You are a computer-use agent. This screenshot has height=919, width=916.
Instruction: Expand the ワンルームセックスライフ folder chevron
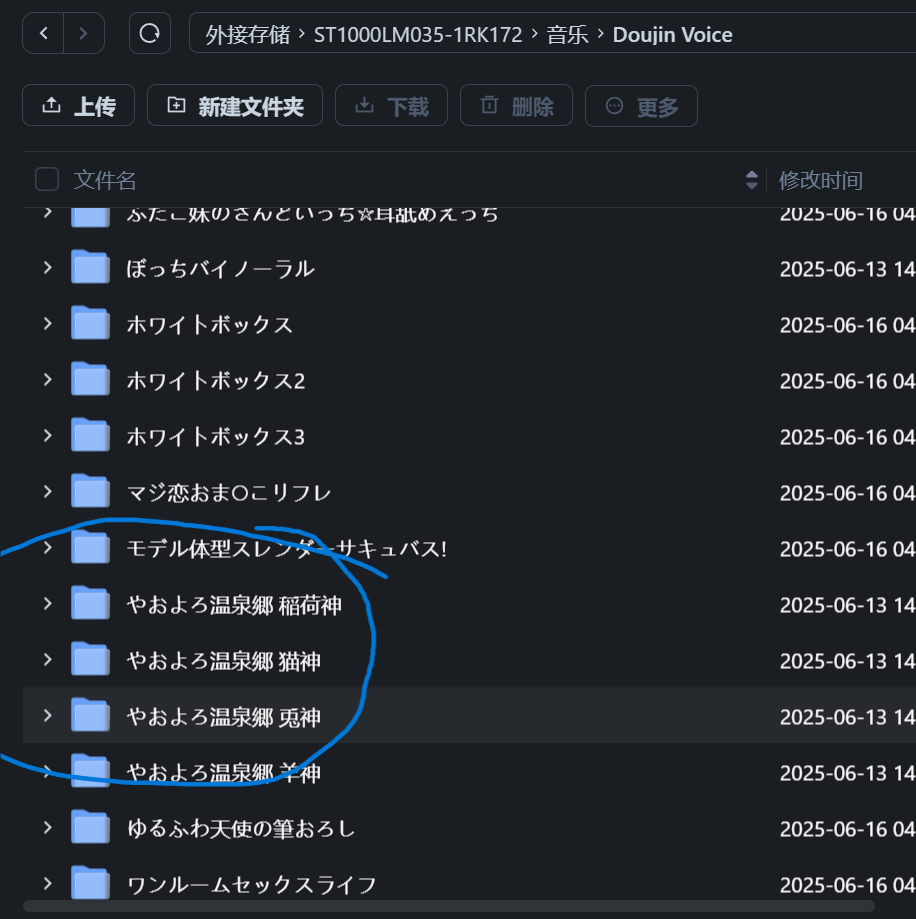47,883
